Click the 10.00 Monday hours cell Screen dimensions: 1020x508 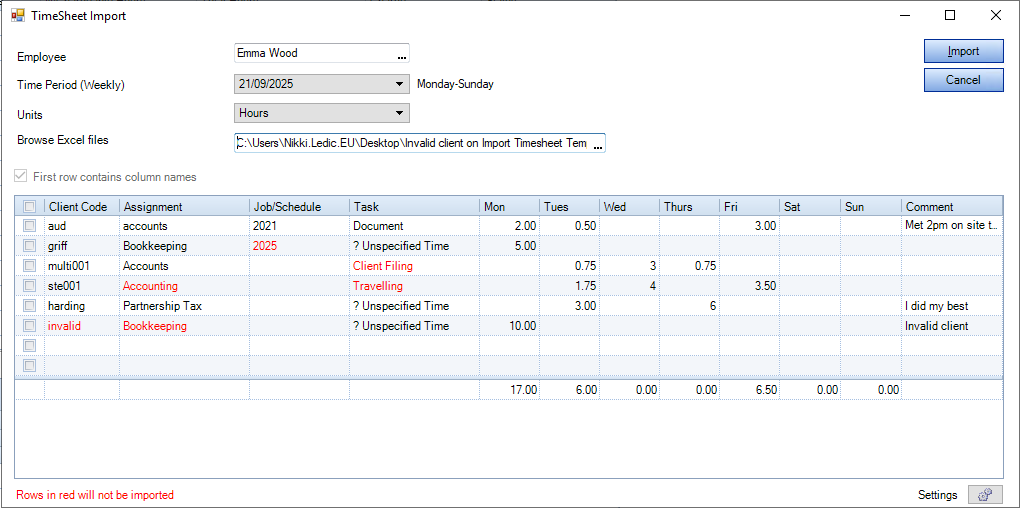pyautogui.click(x=509, y=326)
